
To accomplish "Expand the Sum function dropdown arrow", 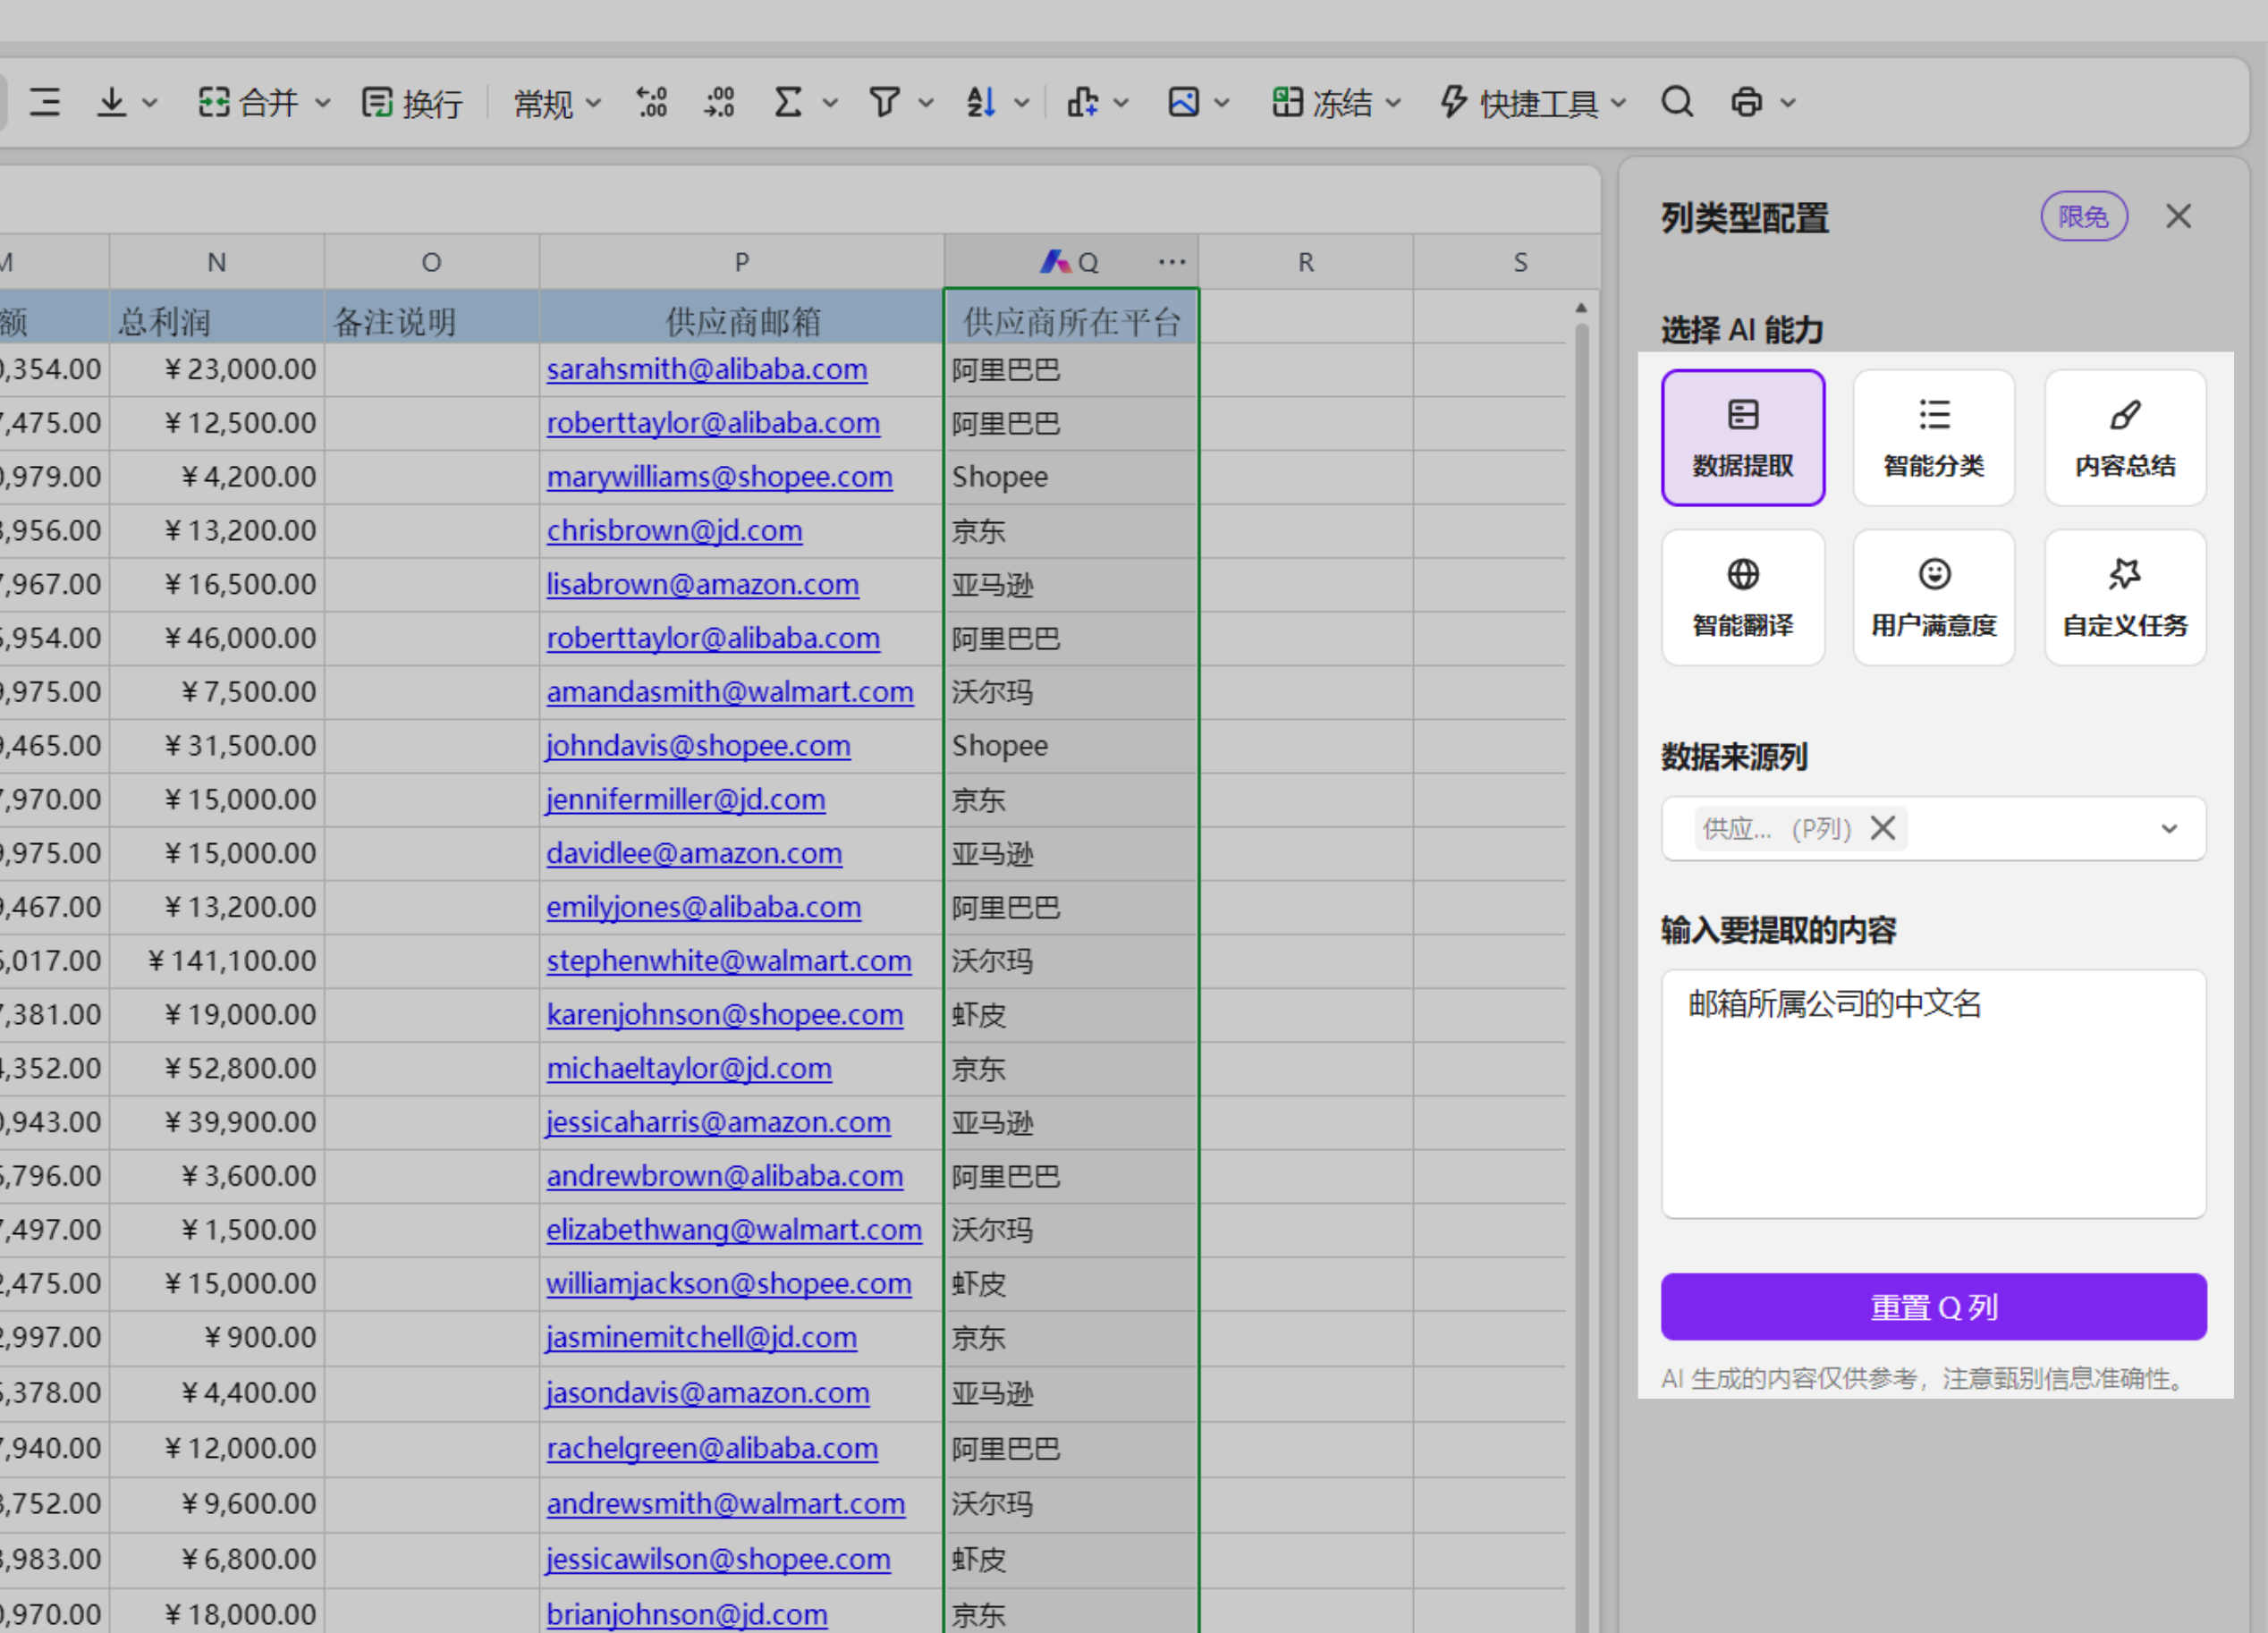I will click(x=830, y=103).
